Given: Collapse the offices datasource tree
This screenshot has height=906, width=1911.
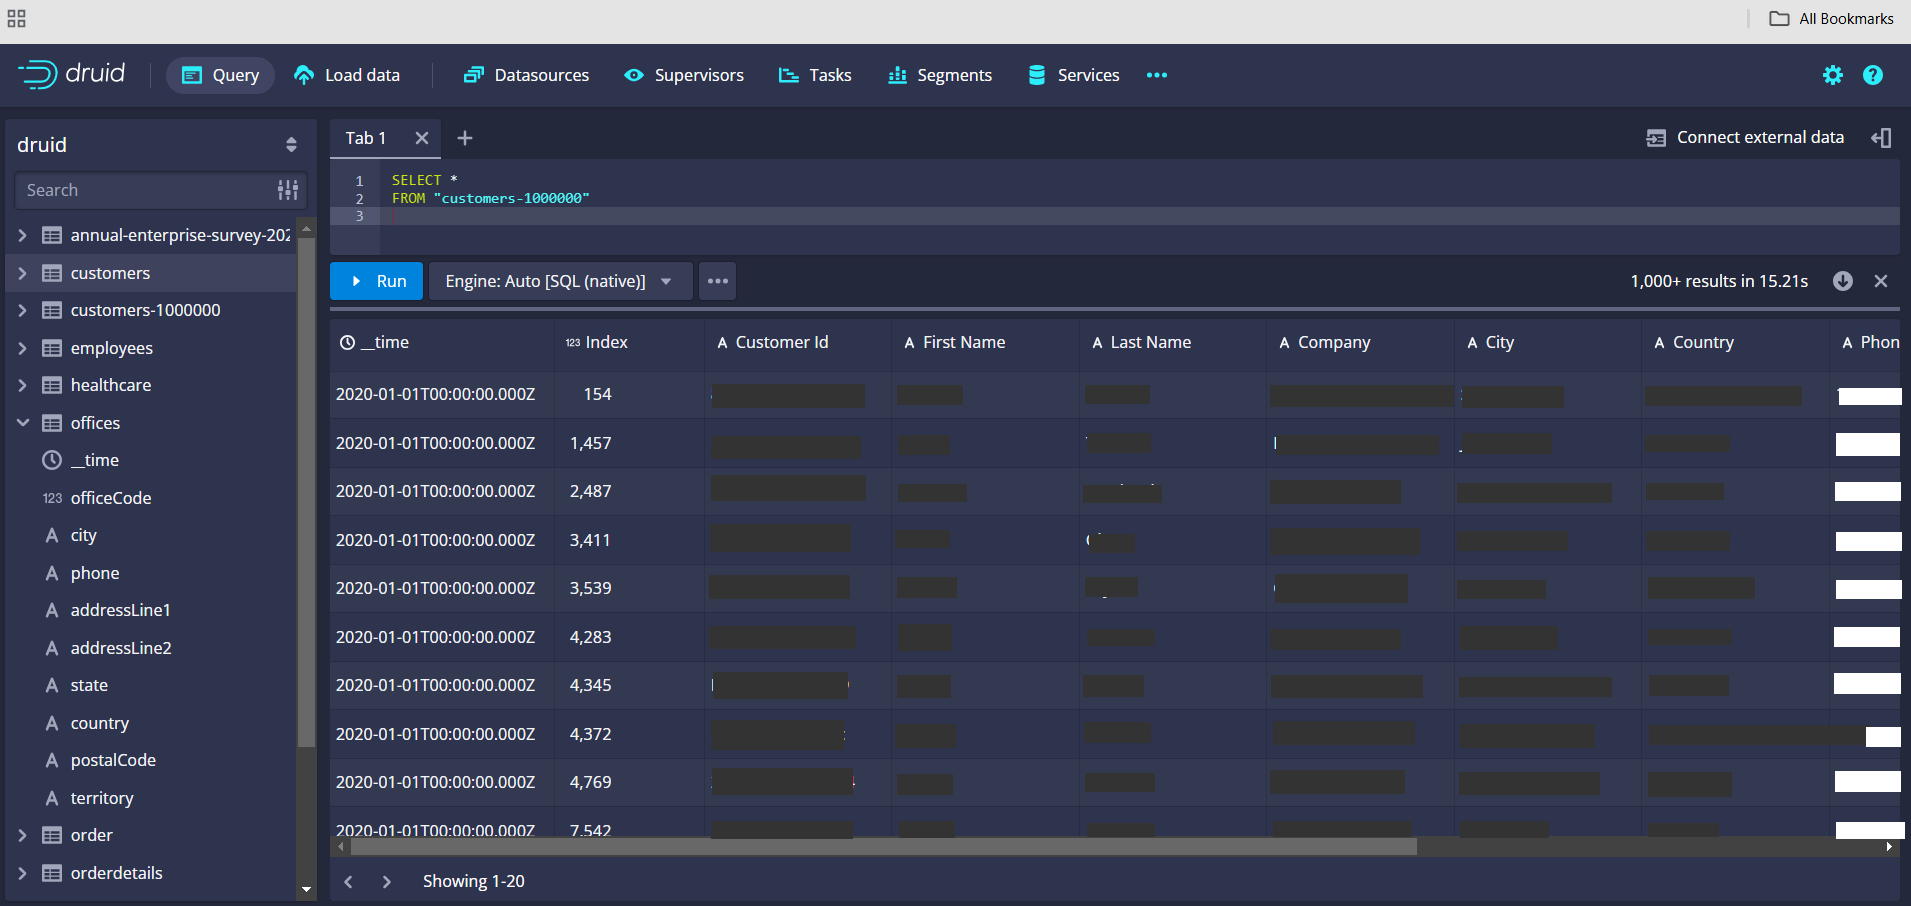Looking at the screenshot, I should (23, 423).
